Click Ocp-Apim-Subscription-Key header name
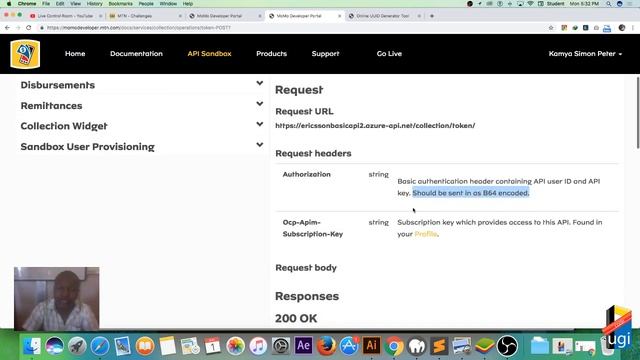The width and height of the screenshot is (640, 360). tap(313, 228)
